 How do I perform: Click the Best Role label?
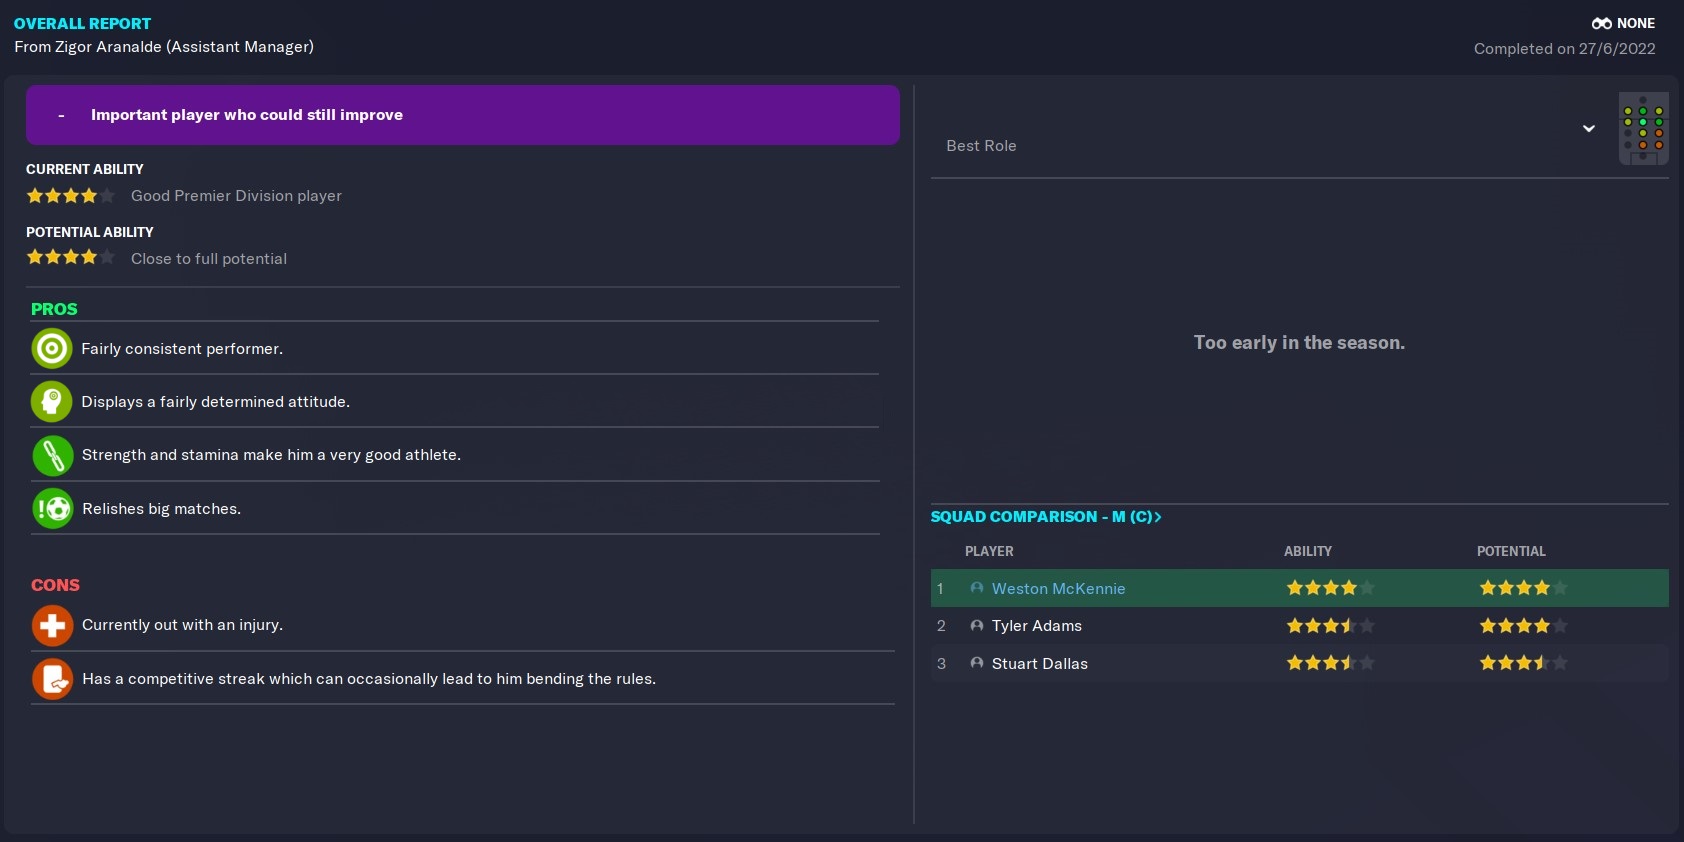[x=981, y=146]
